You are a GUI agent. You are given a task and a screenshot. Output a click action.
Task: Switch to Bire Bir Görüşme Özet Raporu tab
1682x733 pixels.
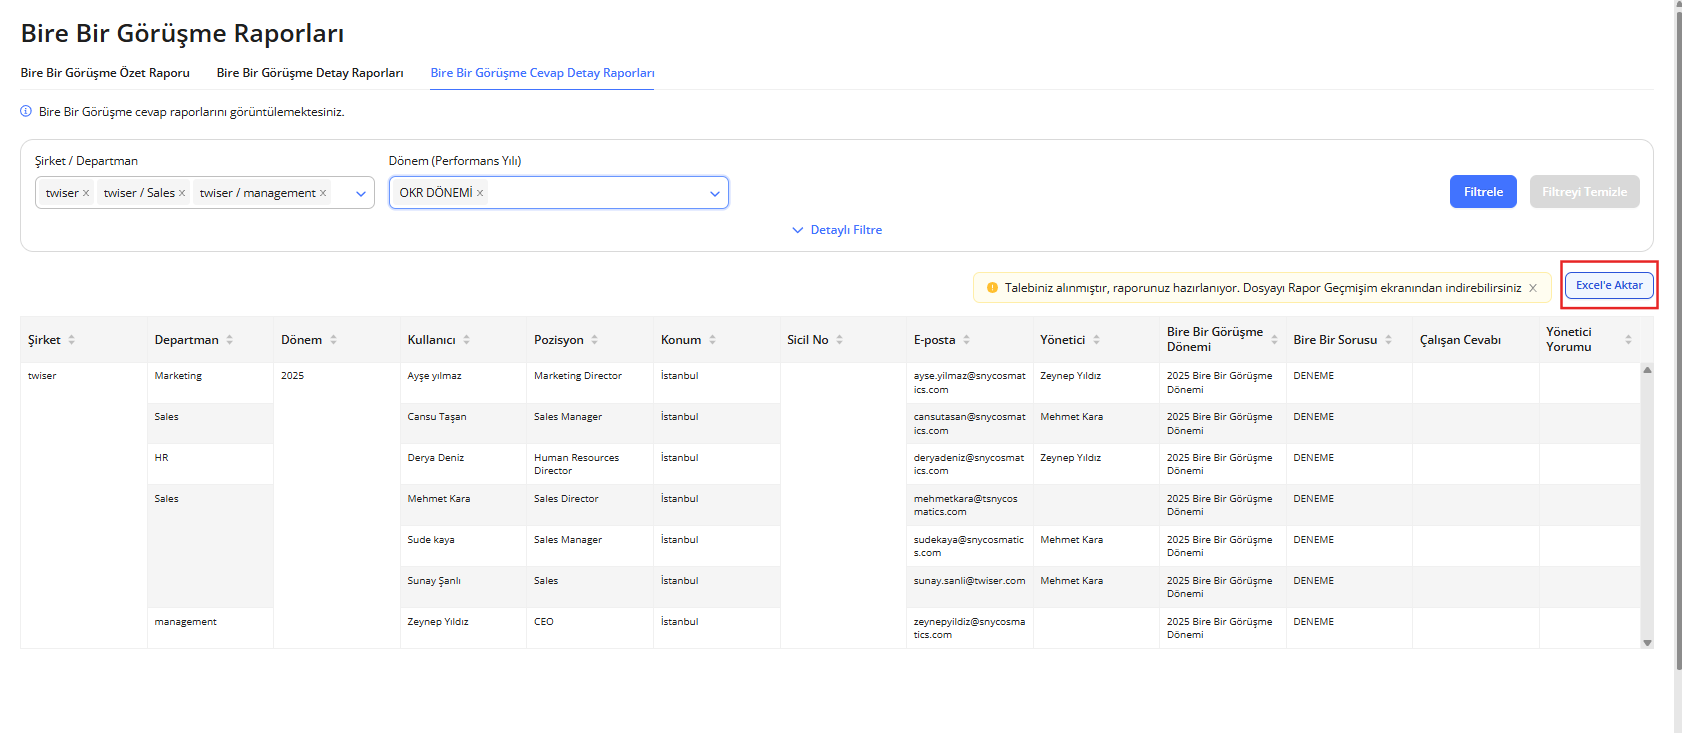105,73
